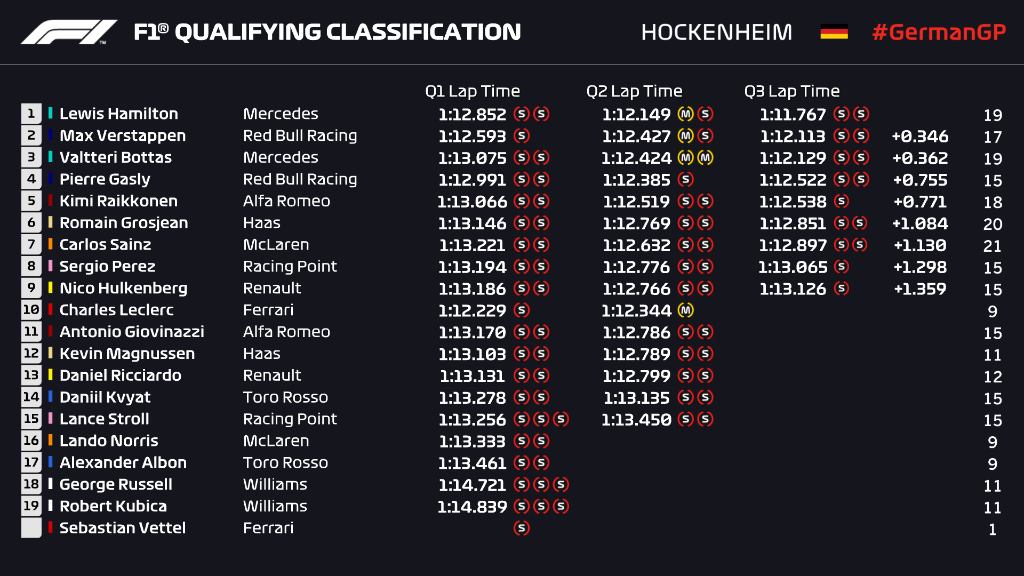Click the German flag icon
The image size is (1024, 576).
click(834, 32)
